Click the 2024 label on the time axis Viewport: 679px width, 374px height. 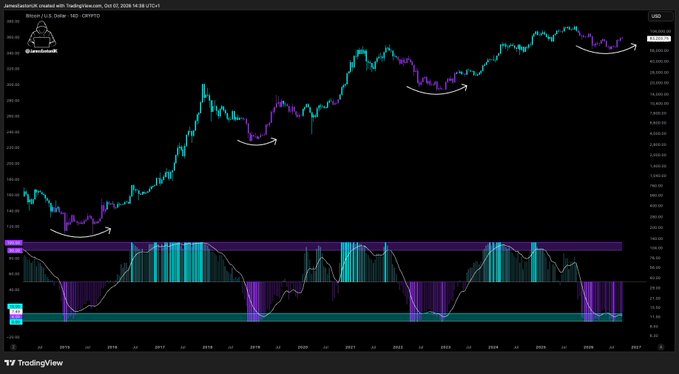click(x=493, y=347)
